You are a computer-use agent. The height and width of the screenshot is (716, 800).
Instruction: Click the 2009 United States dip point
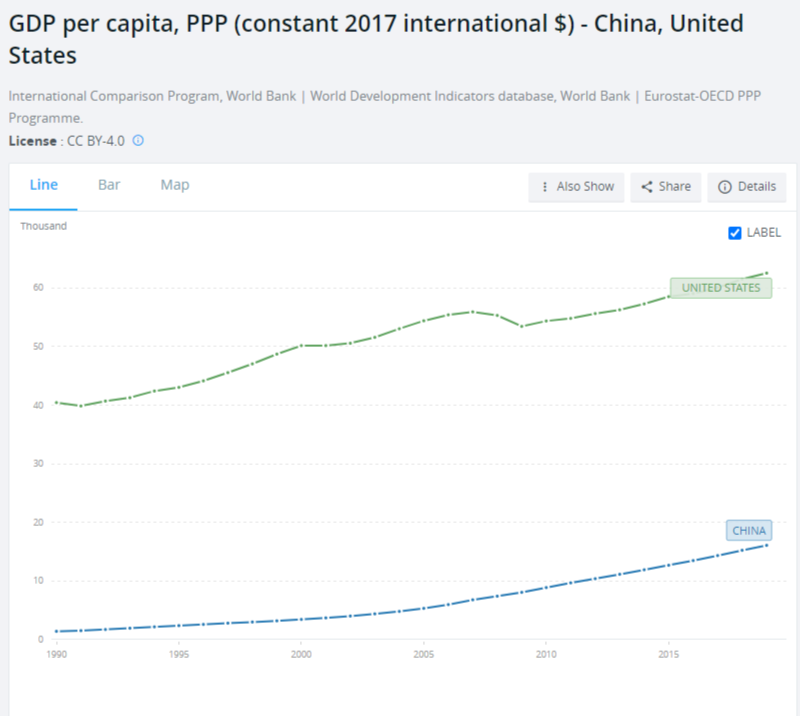point(521,326)
